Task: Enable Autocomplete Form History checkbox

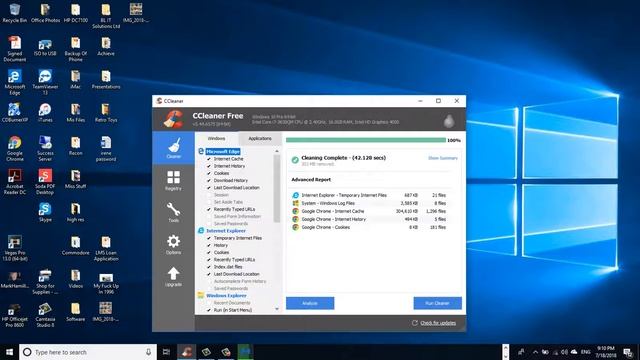Action: [209, 281]
